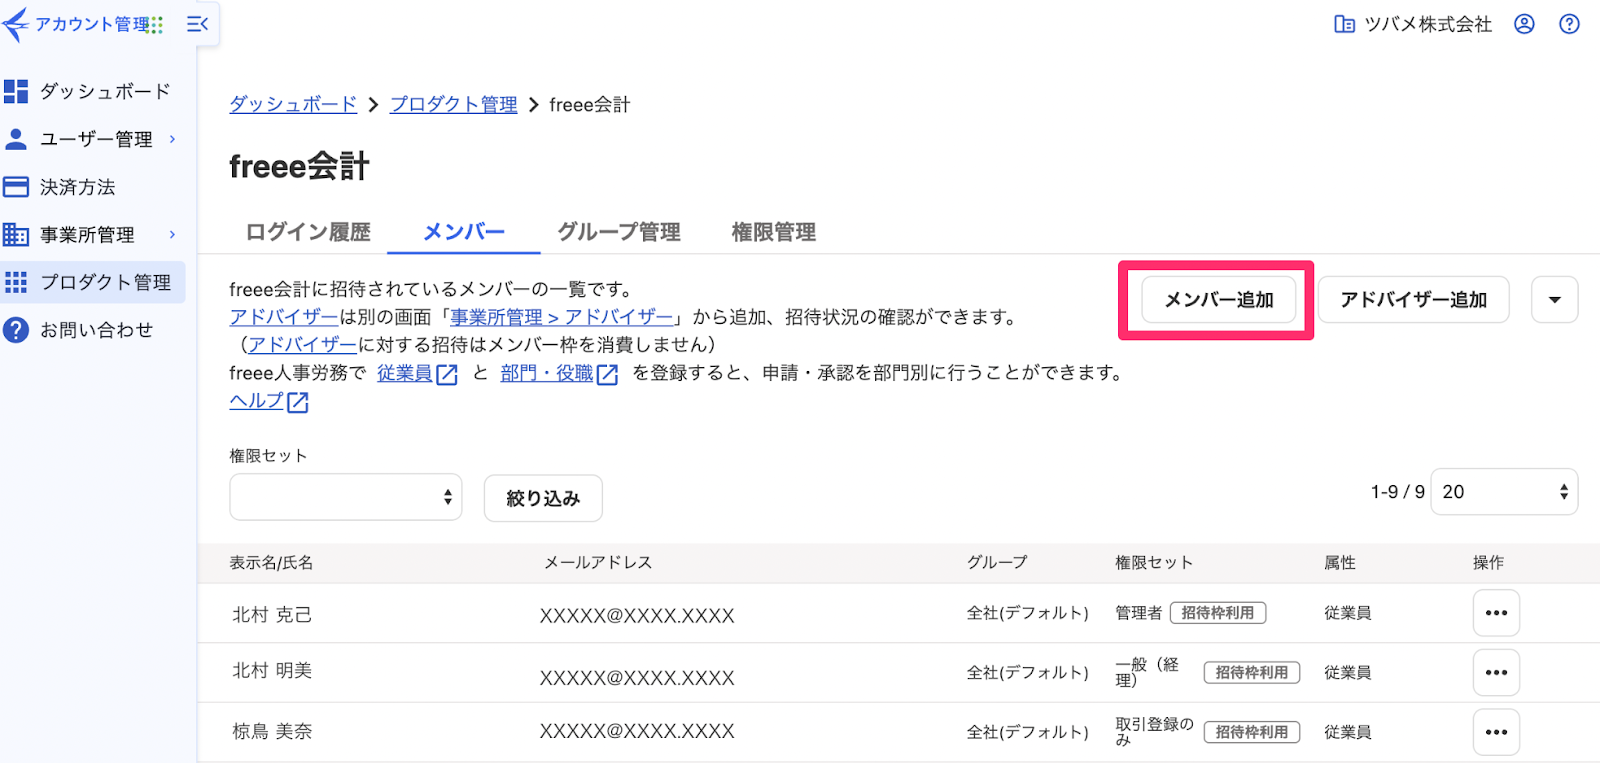Click external link icon next to ヘルプ
The height and width of the screenshot is (763, 1600).
click(x=298, y=403)
